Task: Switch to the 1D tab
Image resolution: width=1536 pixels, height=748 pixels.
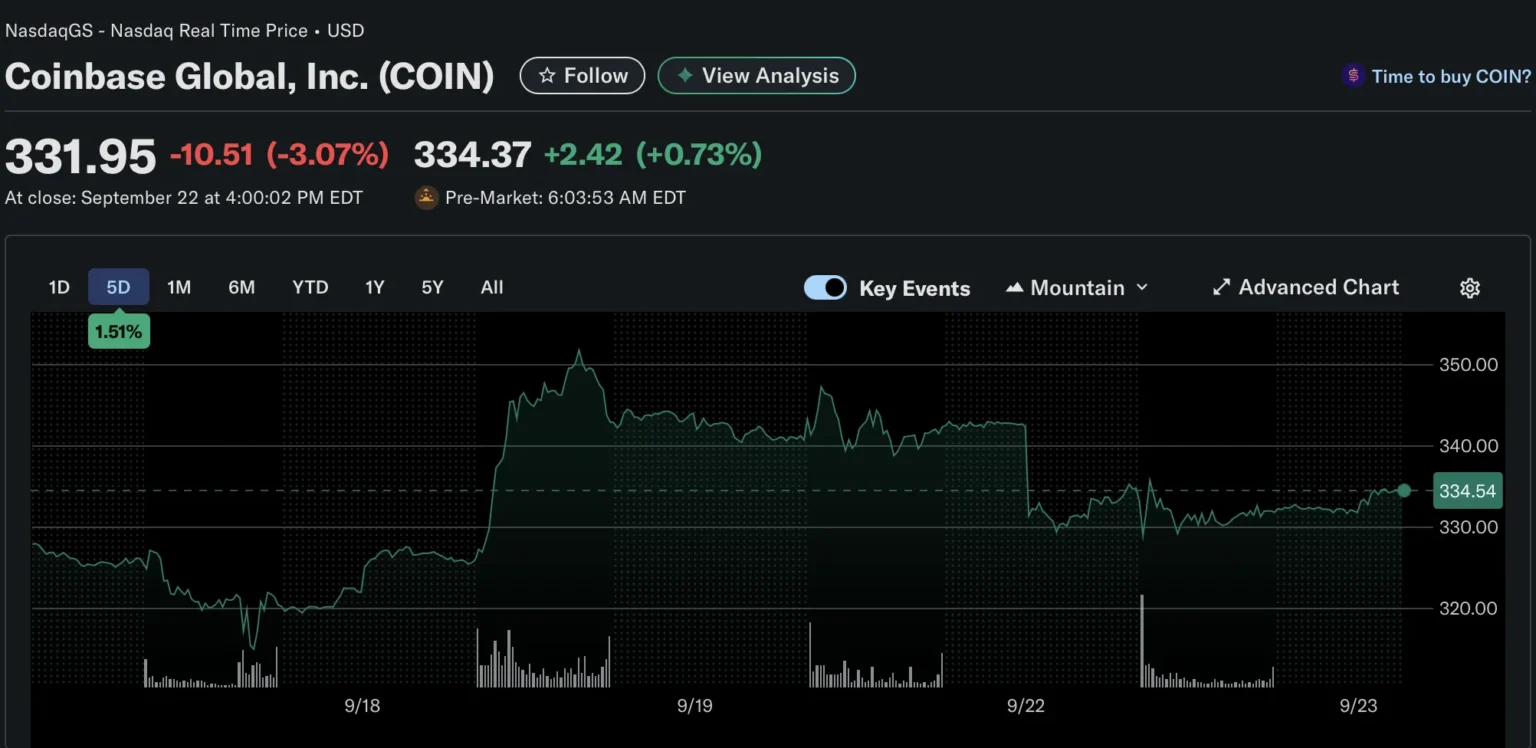Action: click(x=58, y=287)
